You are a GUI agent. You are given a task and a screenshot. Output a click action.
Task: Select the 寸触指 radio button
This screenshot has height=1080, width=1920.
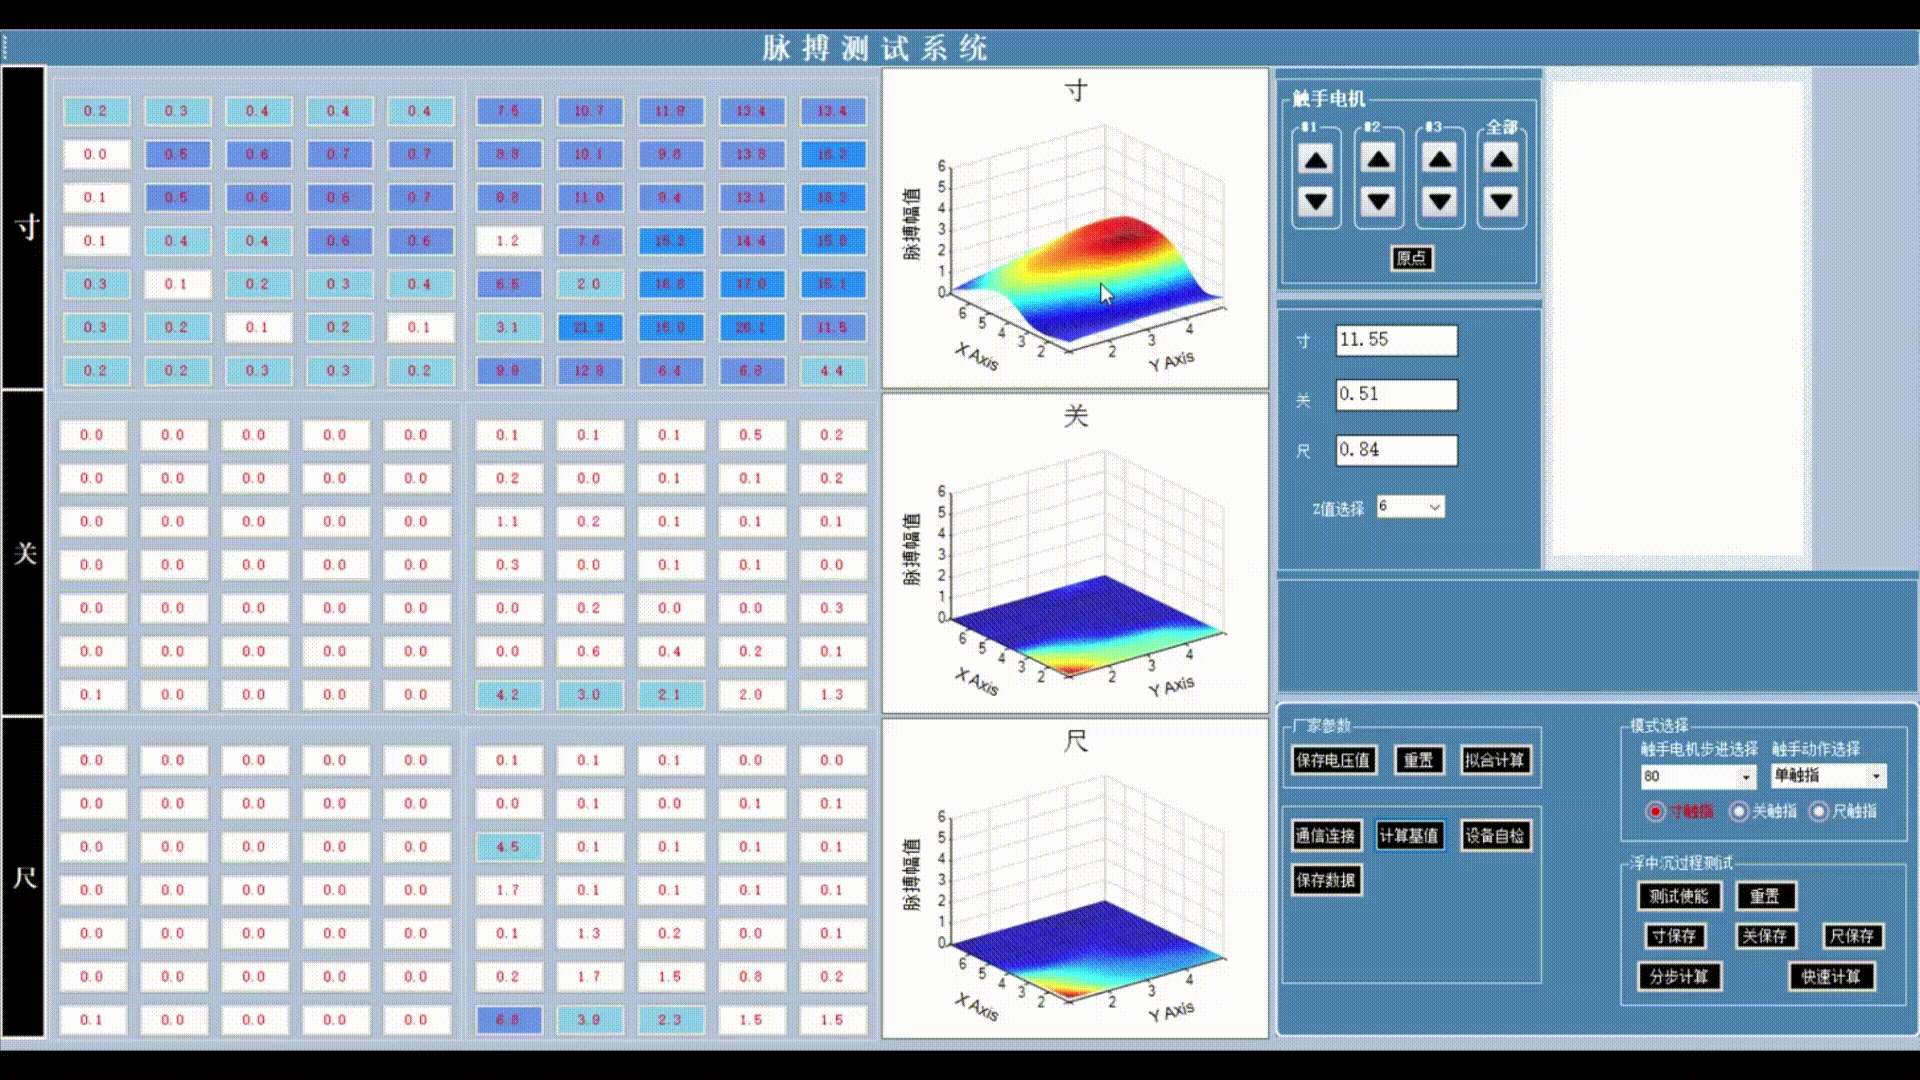[x=1655, y=811]
